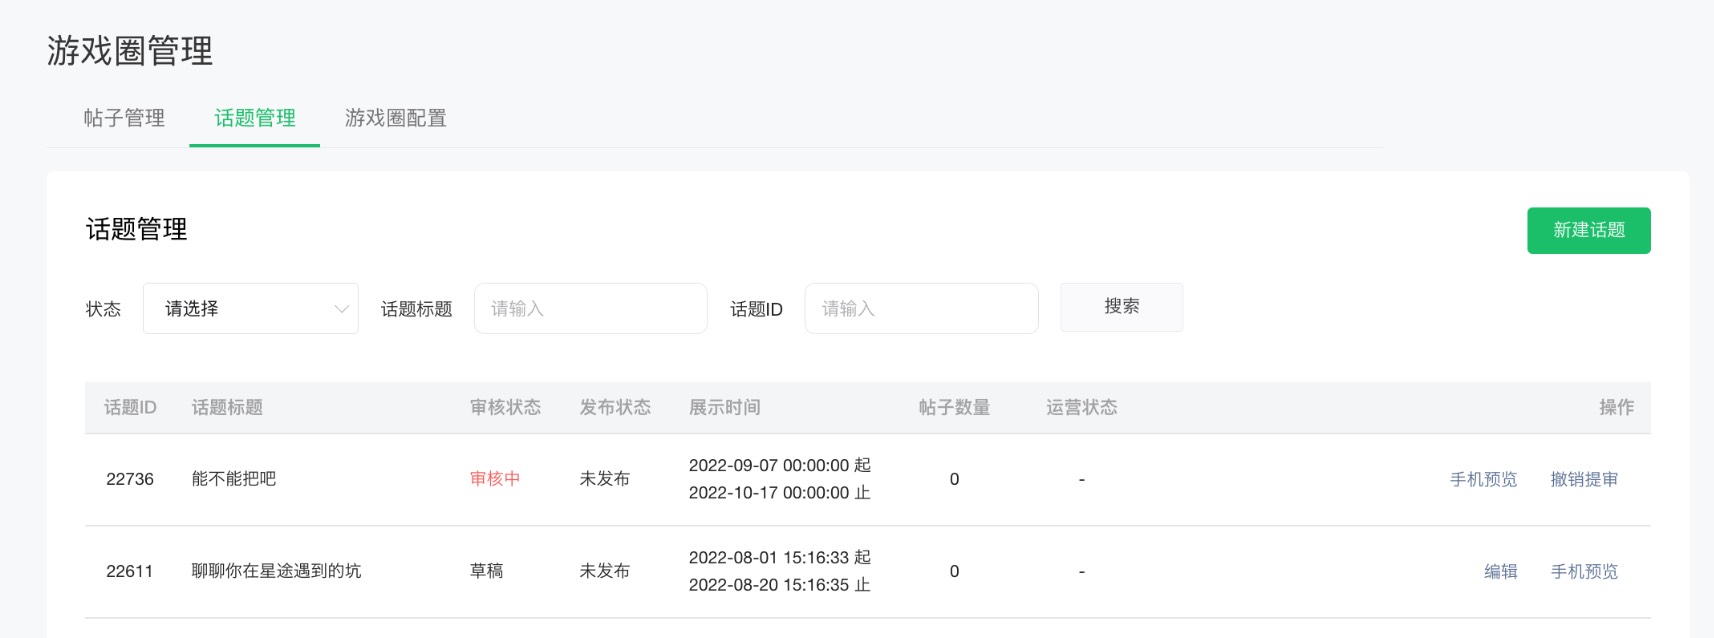This screenshot has width=1714, height=638.
Task: Click the 话题ID column header
Action: [130, 408]
